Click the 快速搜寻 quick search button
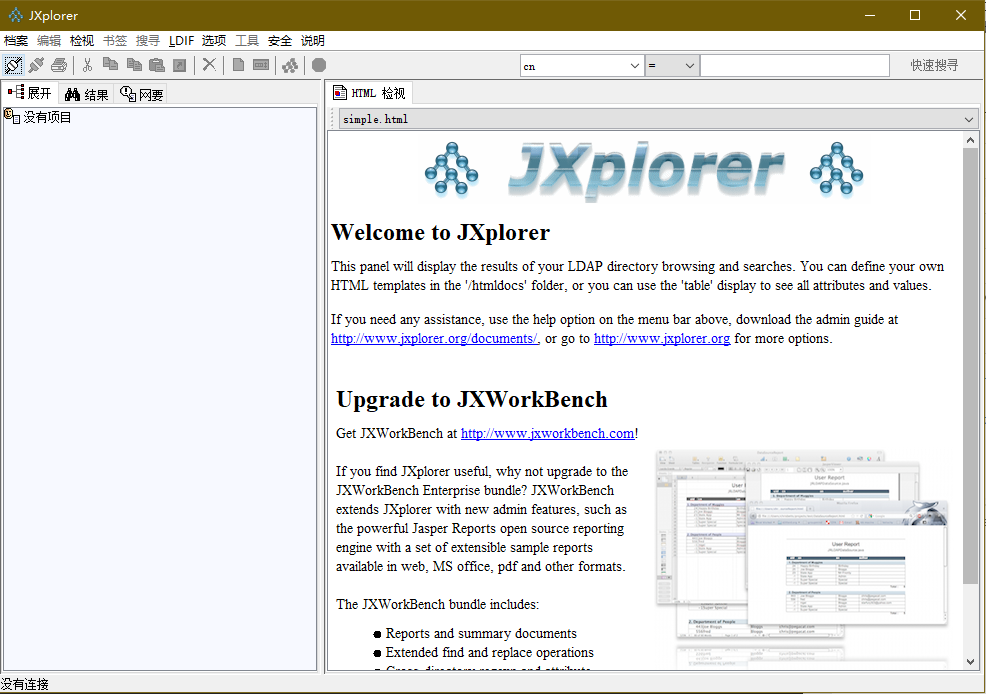Viewport: 986px width, 694px height. [933, 66]
